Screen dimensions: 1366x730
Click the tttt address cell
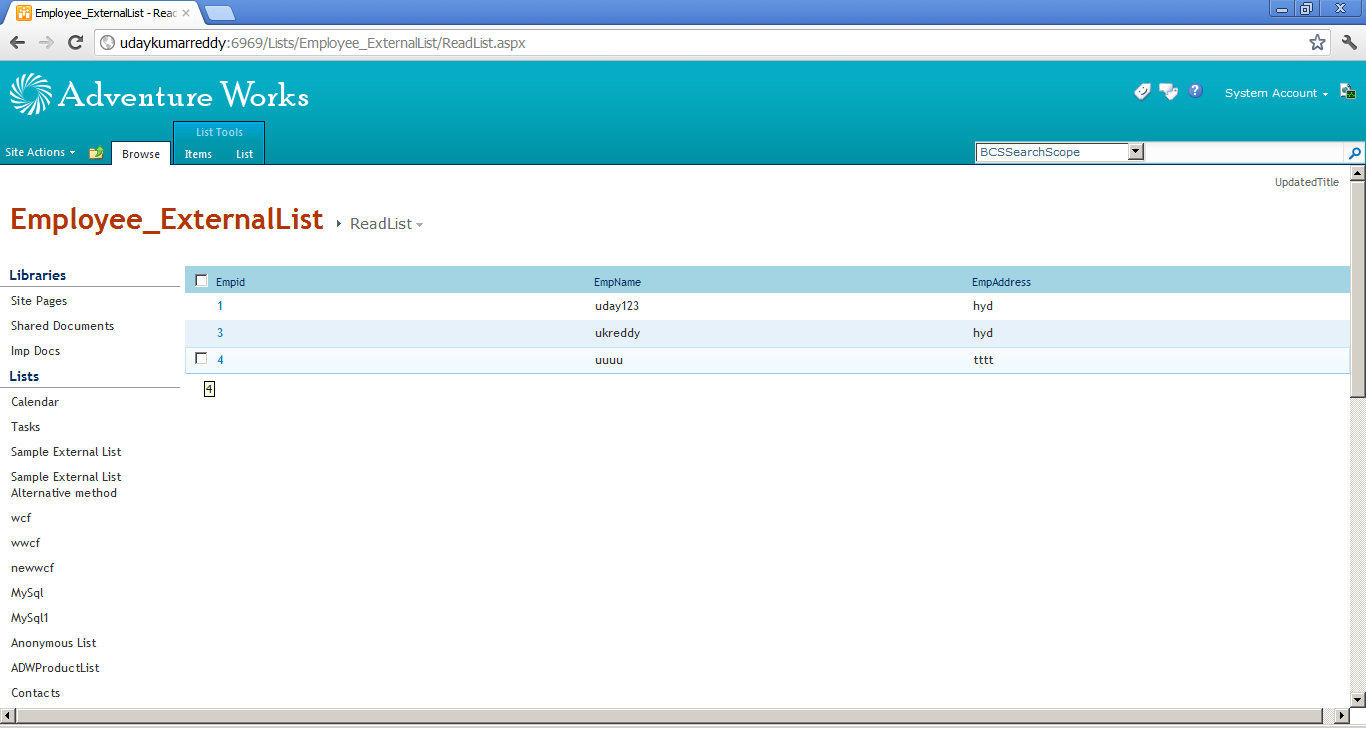[x=983, y=360]
